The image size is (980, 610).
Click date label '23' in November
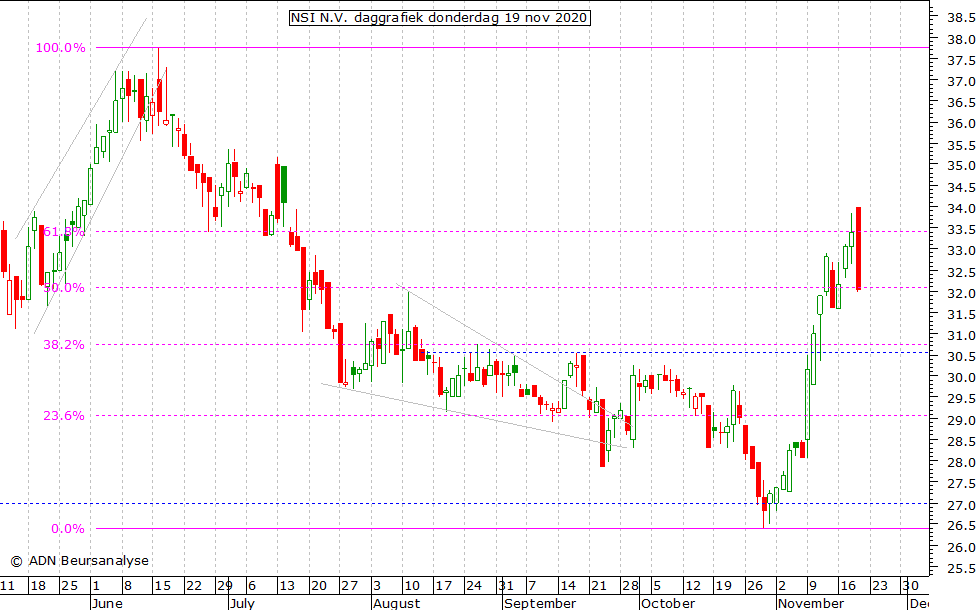879,586
